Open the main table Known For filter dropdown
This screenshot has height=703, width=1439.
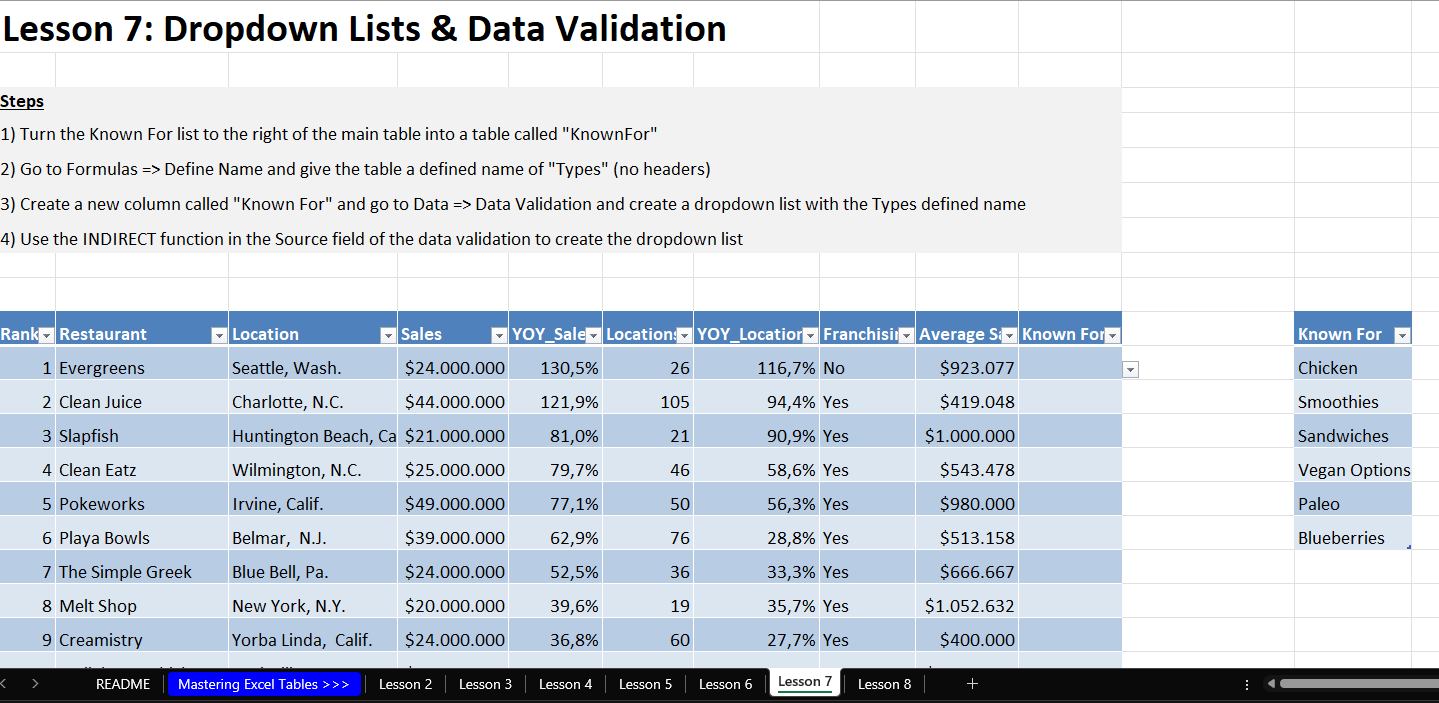(x=1112, y=335)
